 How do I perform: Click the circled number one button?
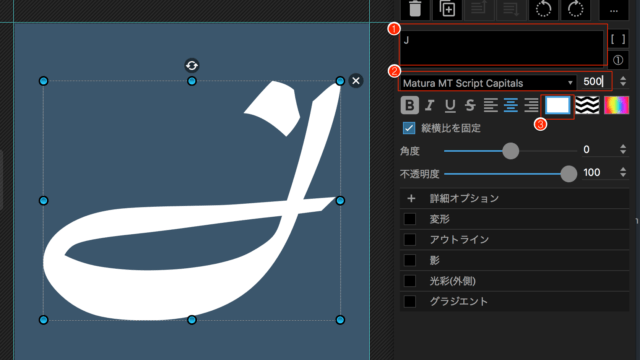618,60
